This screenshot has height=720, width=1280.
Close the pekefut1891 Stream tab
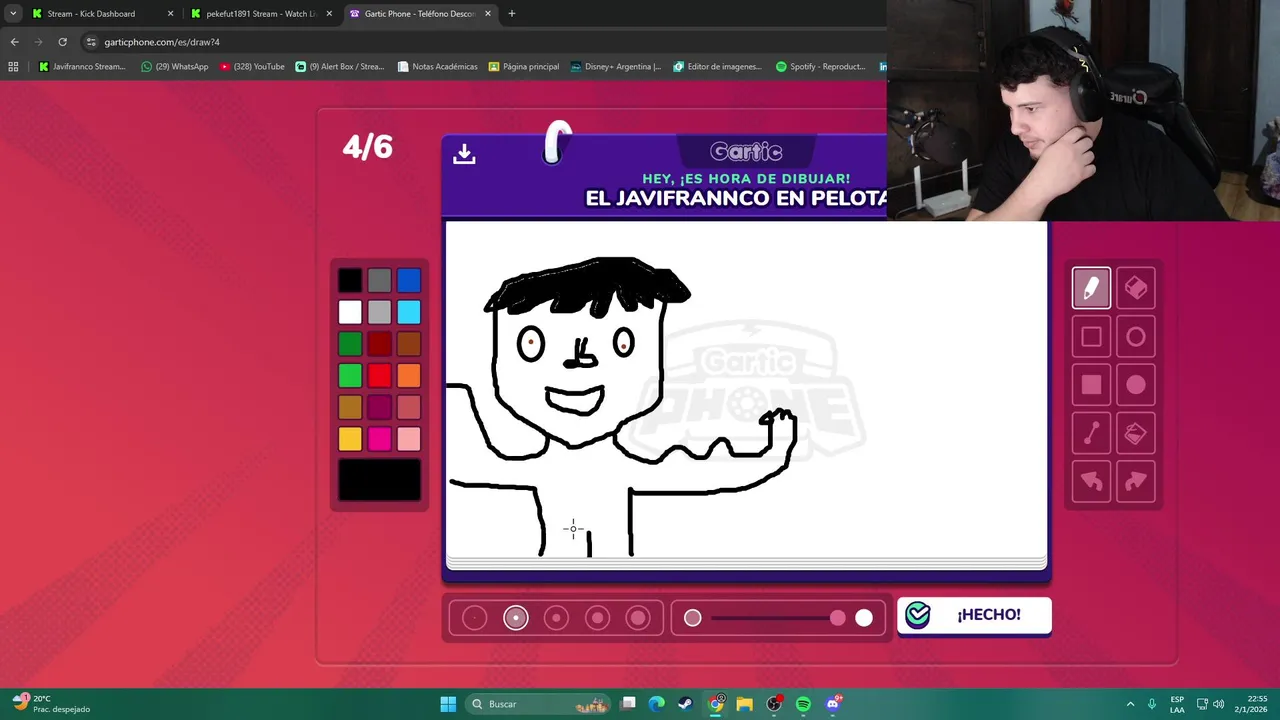click(x=329, y=14)
